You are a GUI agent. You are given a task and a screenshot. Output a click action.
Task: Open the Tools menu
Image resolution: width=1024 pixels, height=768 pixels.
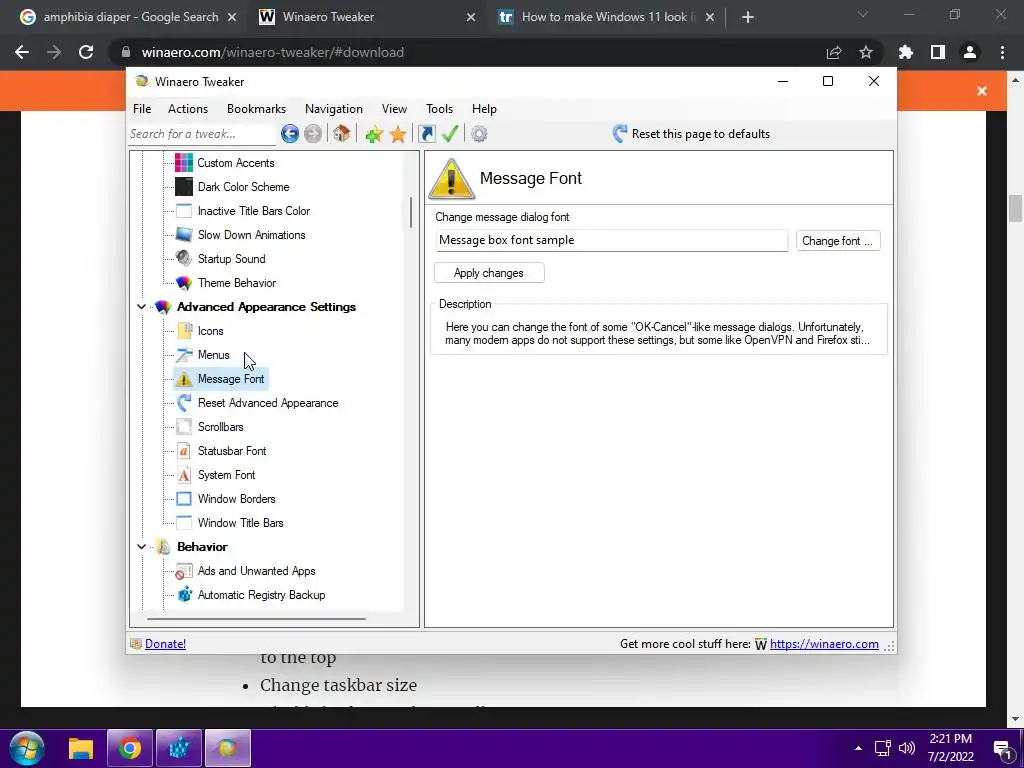(440, 108)
